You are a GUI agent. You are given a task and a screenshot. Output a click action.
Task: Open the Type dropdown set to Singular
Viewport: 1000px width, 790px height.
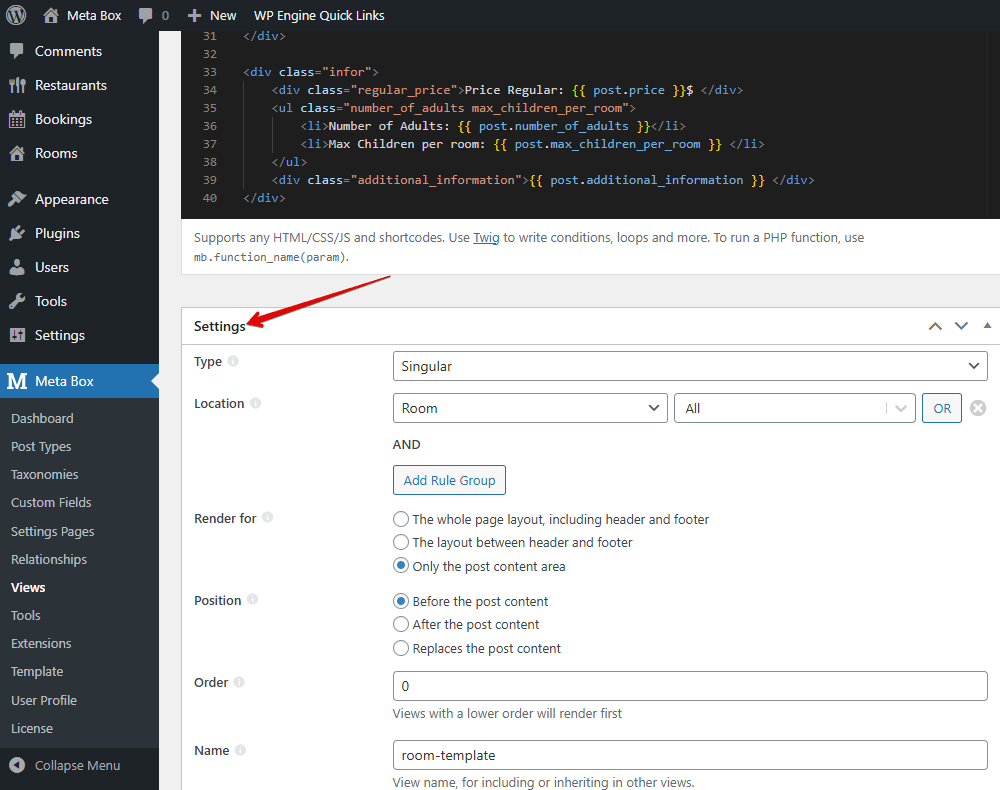[689, 366]
